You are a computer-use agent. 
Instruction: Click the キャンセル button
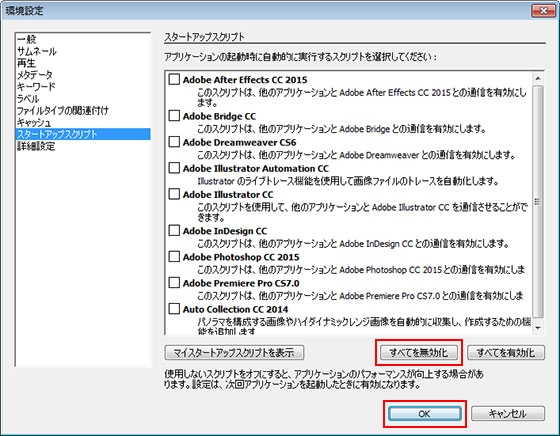[x=508, y=414]
